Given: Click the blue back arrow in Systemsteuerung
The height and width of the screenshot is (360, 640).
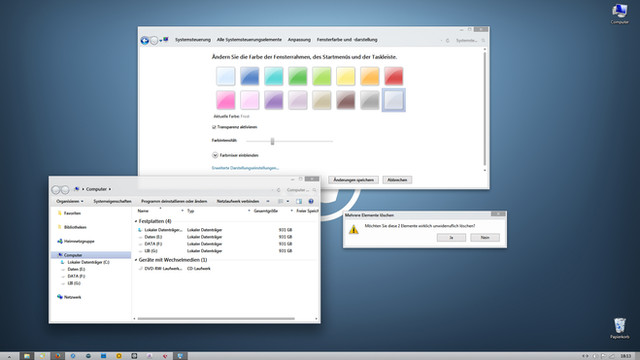Looking at the screenshot, I should (x=144, y=40).
